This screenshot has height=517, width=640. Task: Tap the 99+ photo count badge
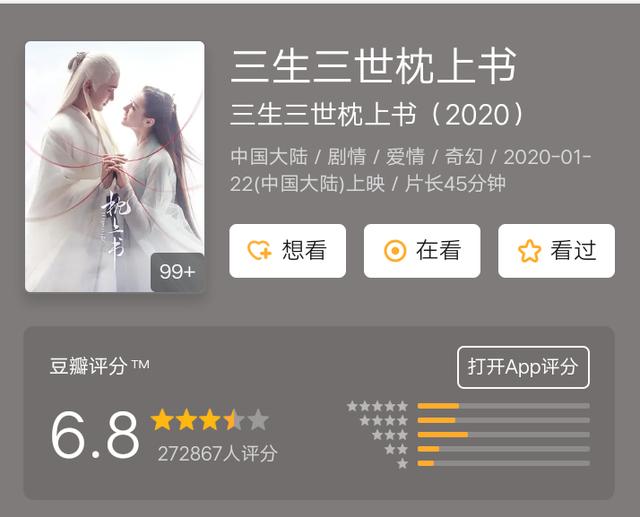178,272
